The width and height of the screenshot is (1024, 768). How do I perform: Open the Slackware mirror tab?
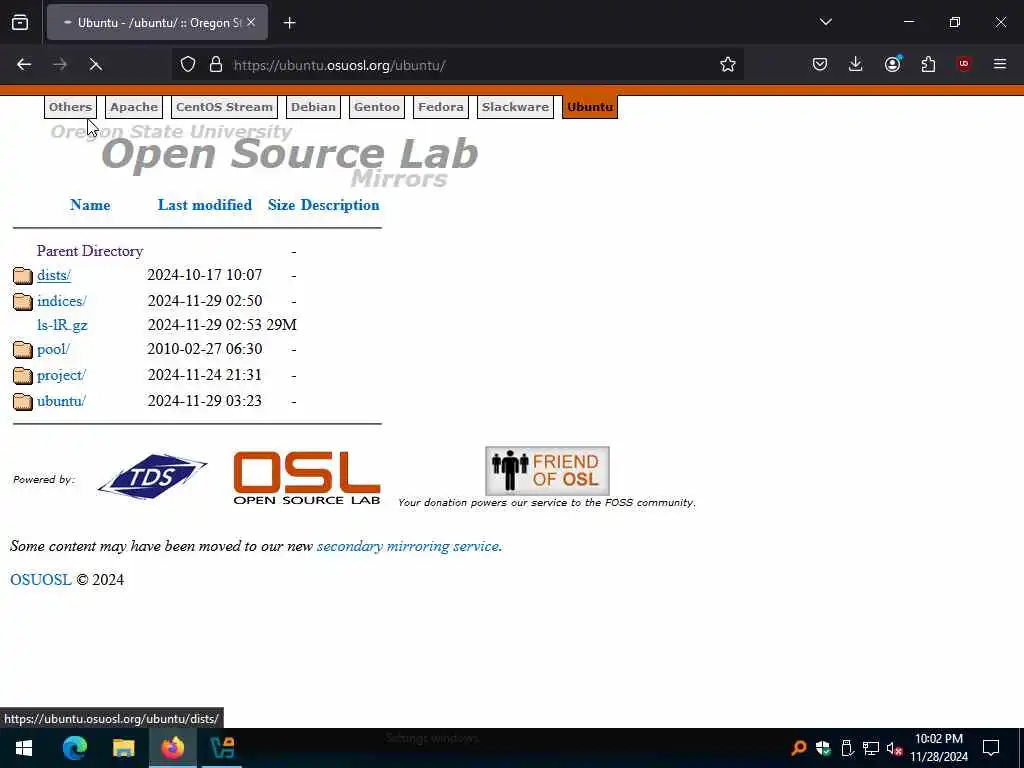point(515,107)
